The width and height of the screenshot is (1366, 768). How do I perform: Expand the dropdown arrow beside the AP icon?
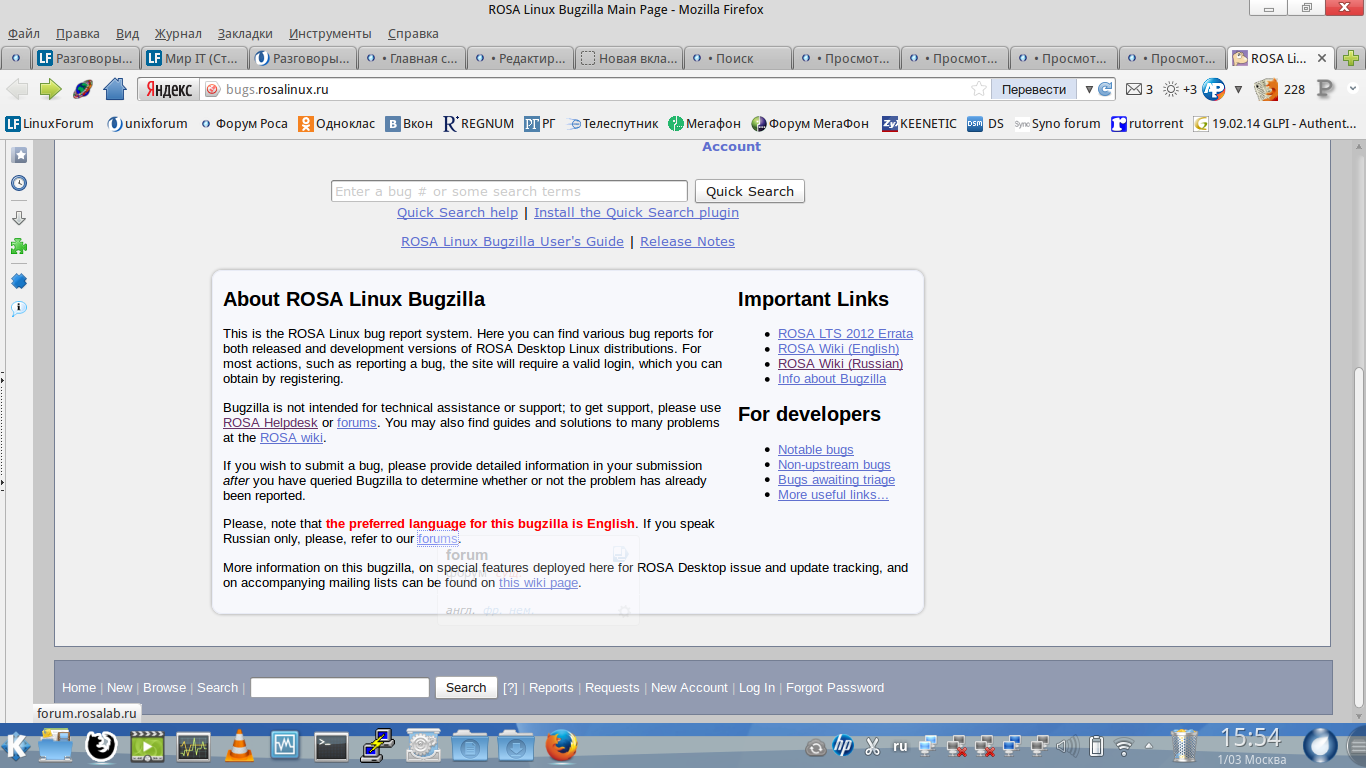(x=1238, y=89)
